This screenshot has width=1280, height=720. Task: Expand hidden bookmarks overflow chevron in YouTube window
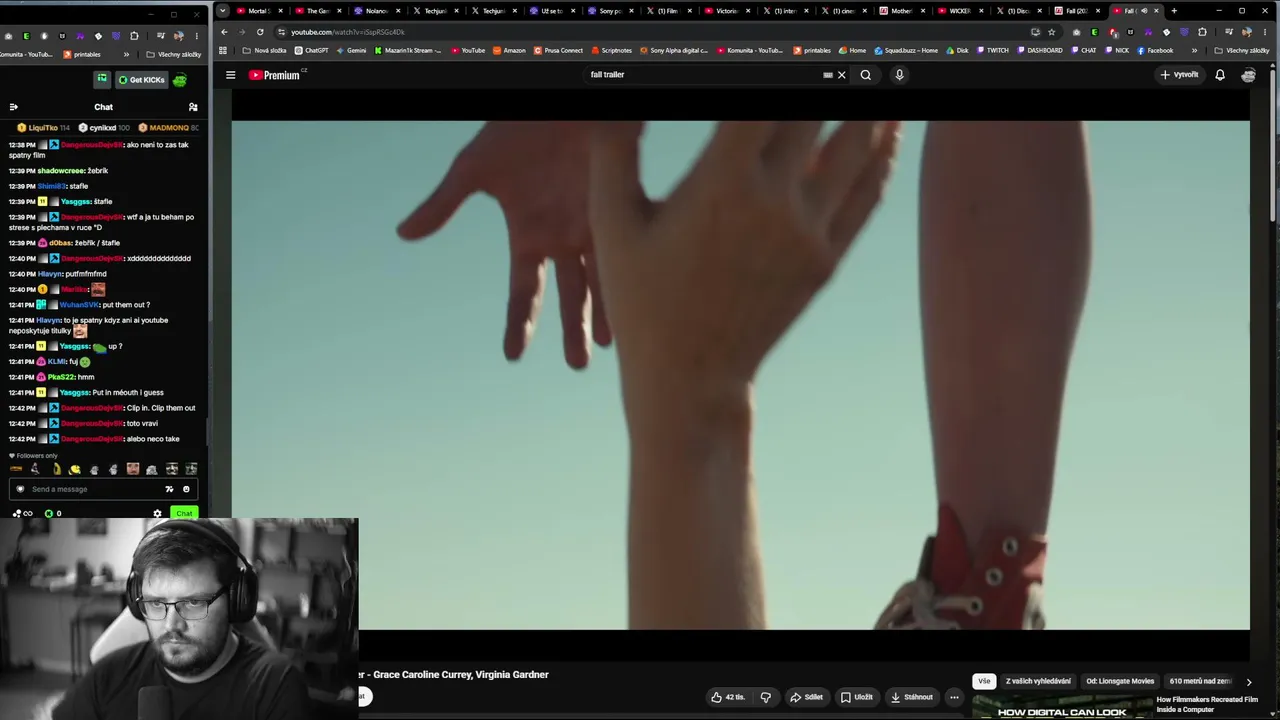tap(1194, 50)
